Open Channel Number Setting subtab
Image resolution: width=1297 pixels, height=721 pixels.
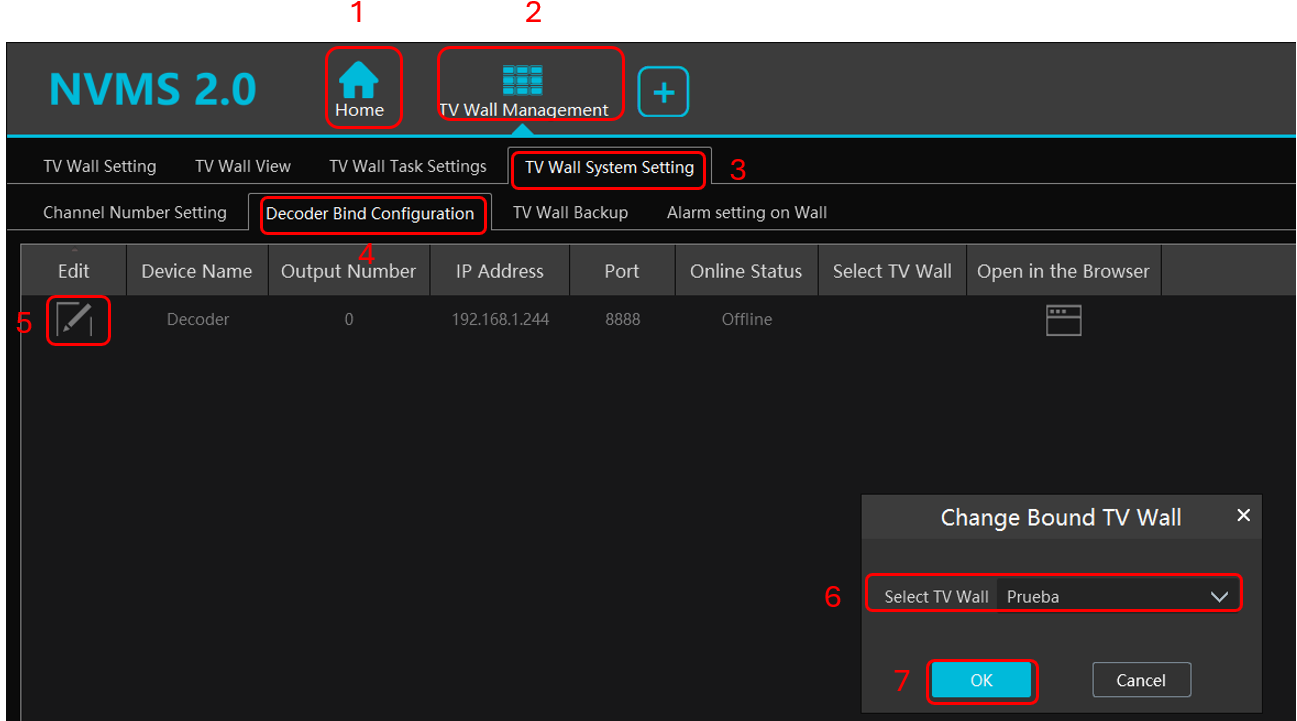tap(135, 212)
